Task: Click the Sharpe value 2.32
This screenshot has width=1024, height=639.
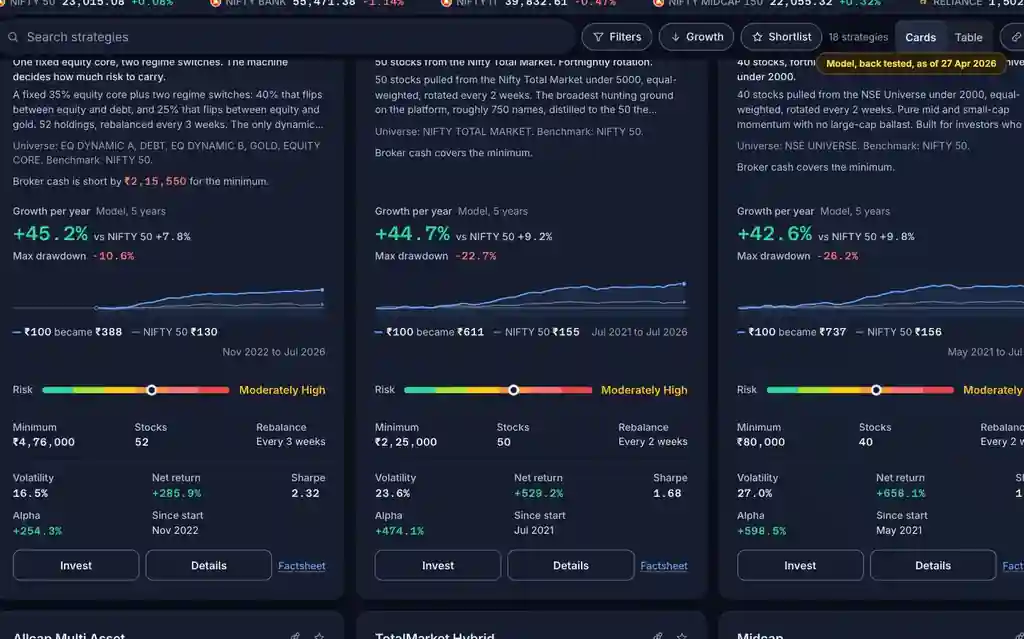Action: [x=306, y=493]
